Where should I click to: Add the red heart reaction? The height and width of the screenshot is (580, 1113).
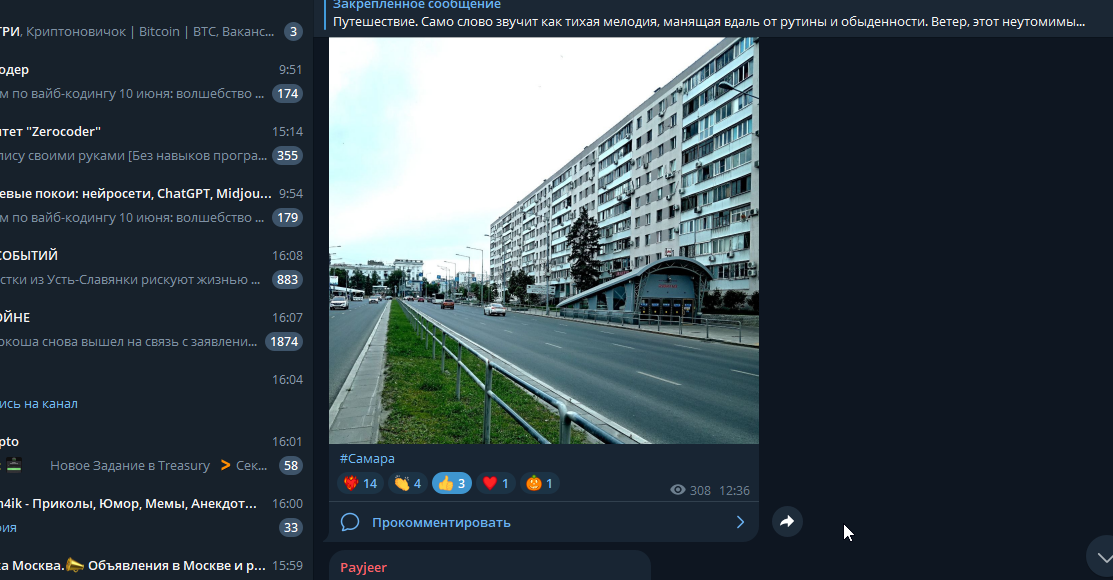coord(495,483)
